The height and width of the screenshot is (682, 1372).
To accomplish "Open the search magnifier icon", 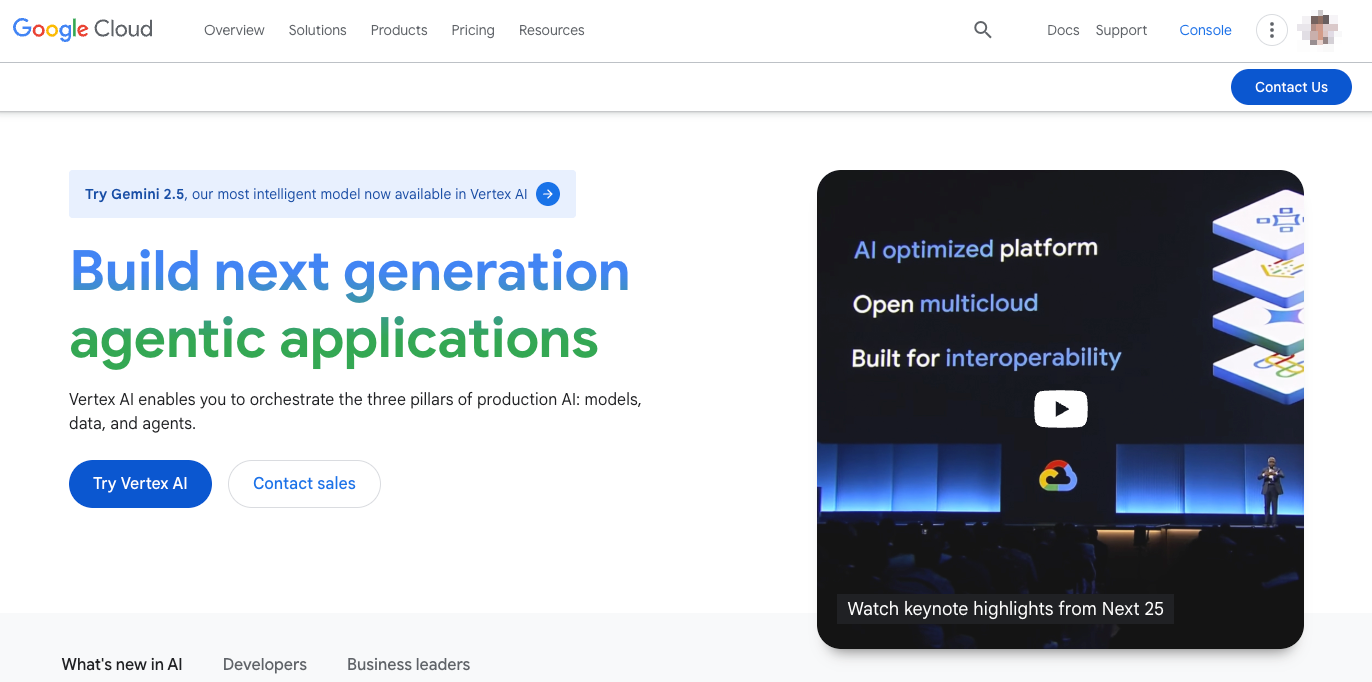I will click(983, 30).
